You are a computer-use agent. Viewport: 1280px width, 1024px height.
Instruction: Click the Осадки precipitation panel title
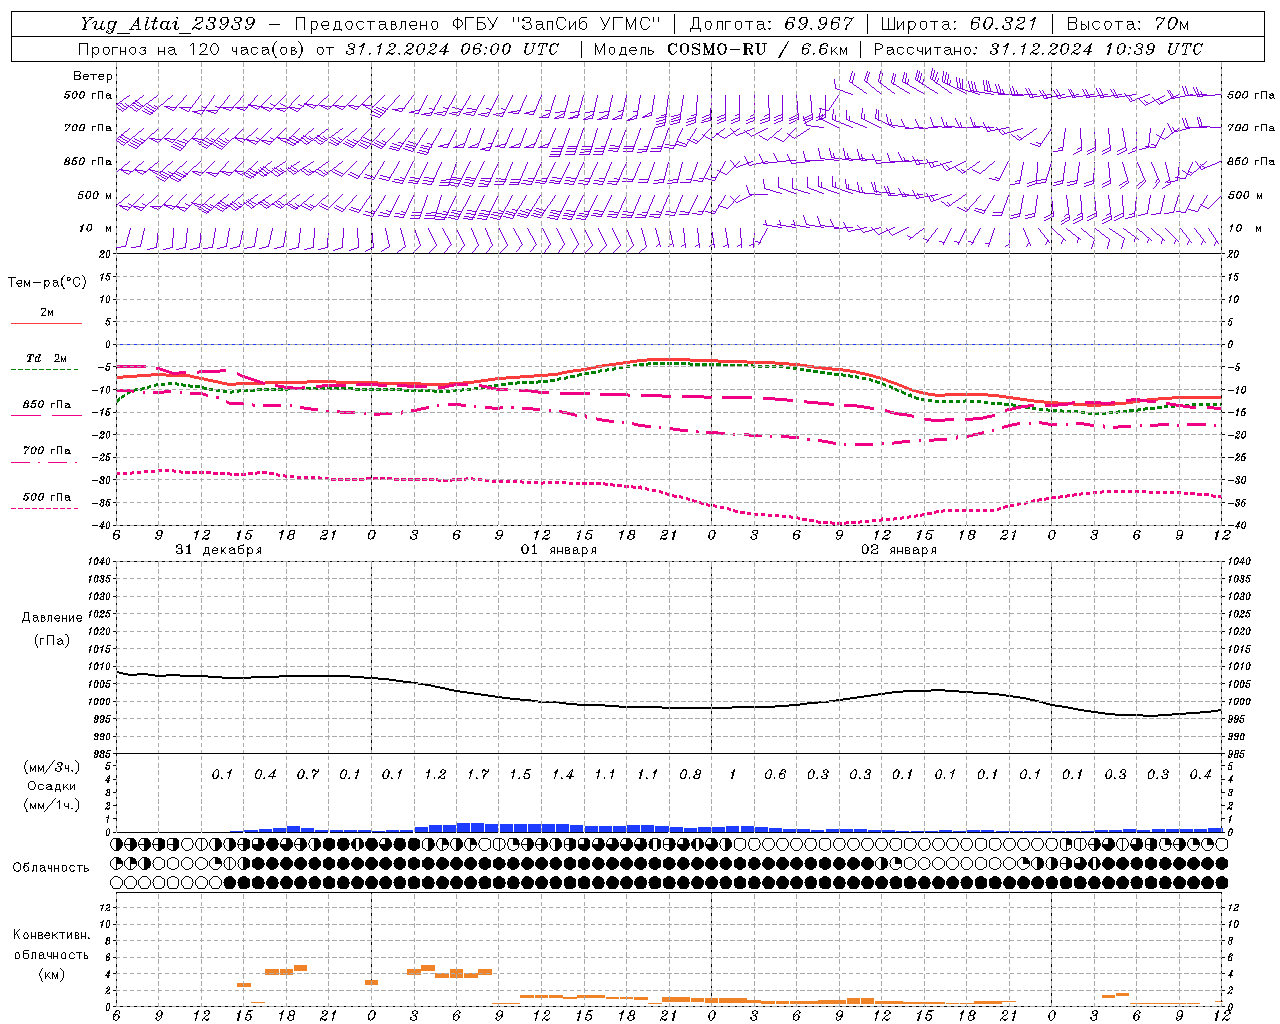pos(51,786)
